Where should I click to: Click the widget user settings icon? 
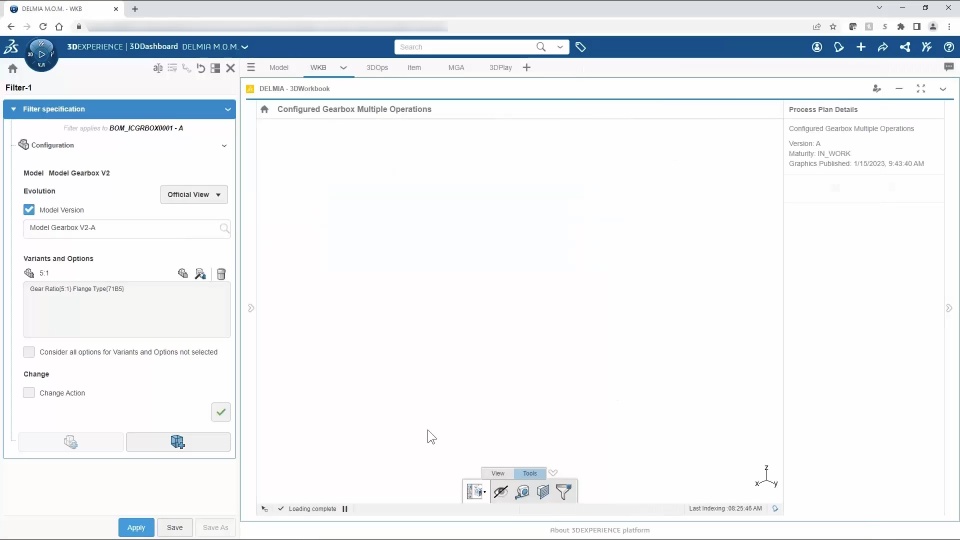(877, 89)
